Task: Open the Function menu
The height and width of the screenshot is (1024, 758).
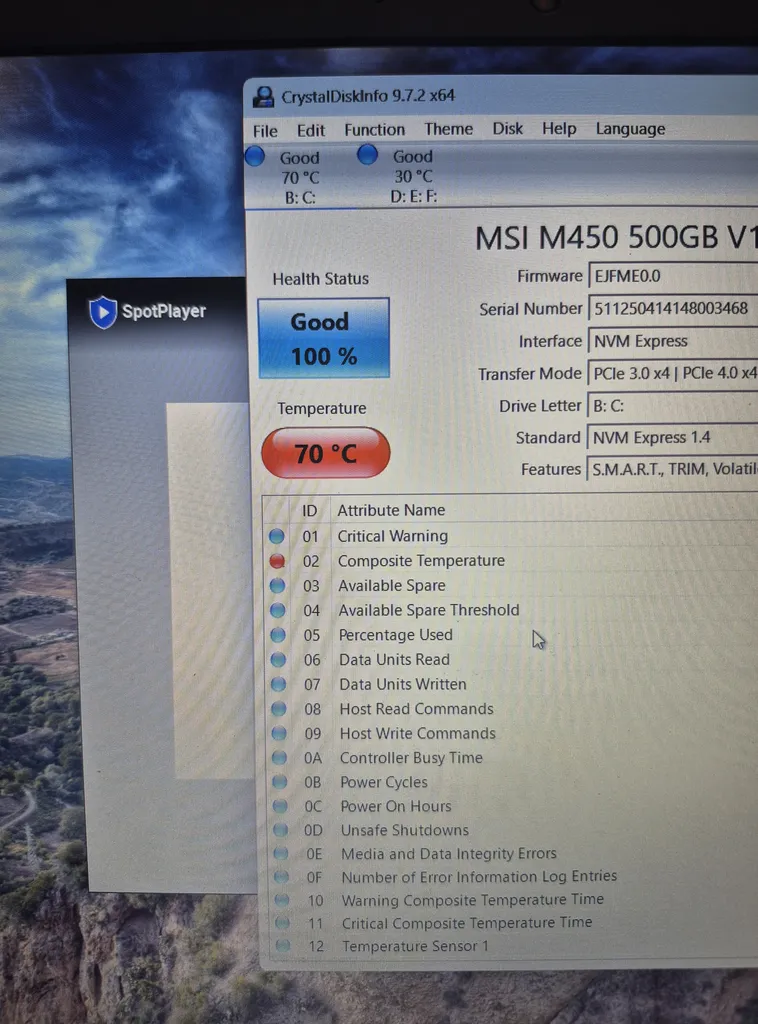Action: click(x=374, y=129)
